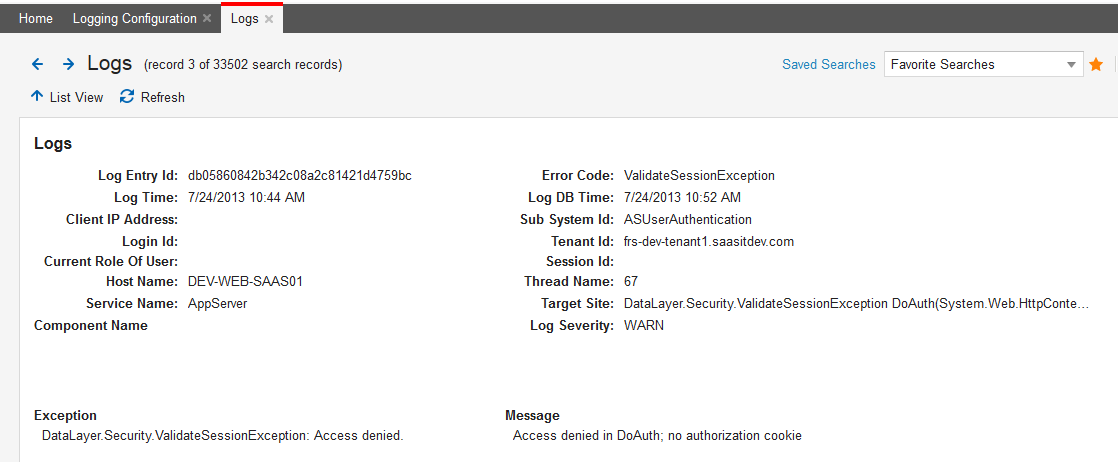1118x462 pixels.
Task: Switch to the Home tab
Action: (x=36, y=19)
